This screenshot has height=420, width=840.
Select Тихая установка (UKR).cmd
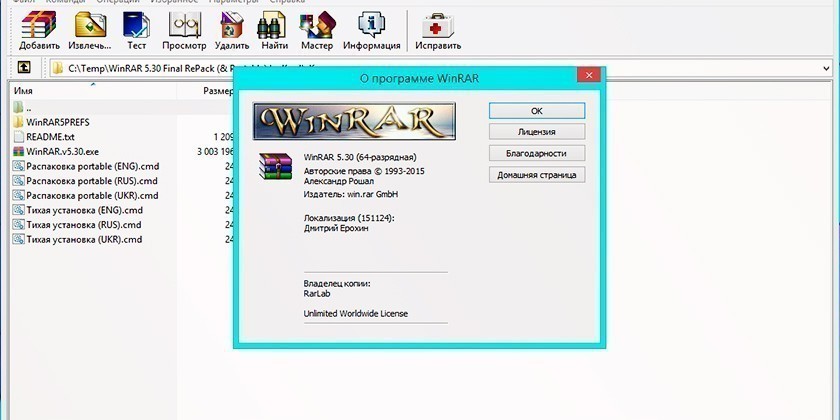tap(84, 239)
